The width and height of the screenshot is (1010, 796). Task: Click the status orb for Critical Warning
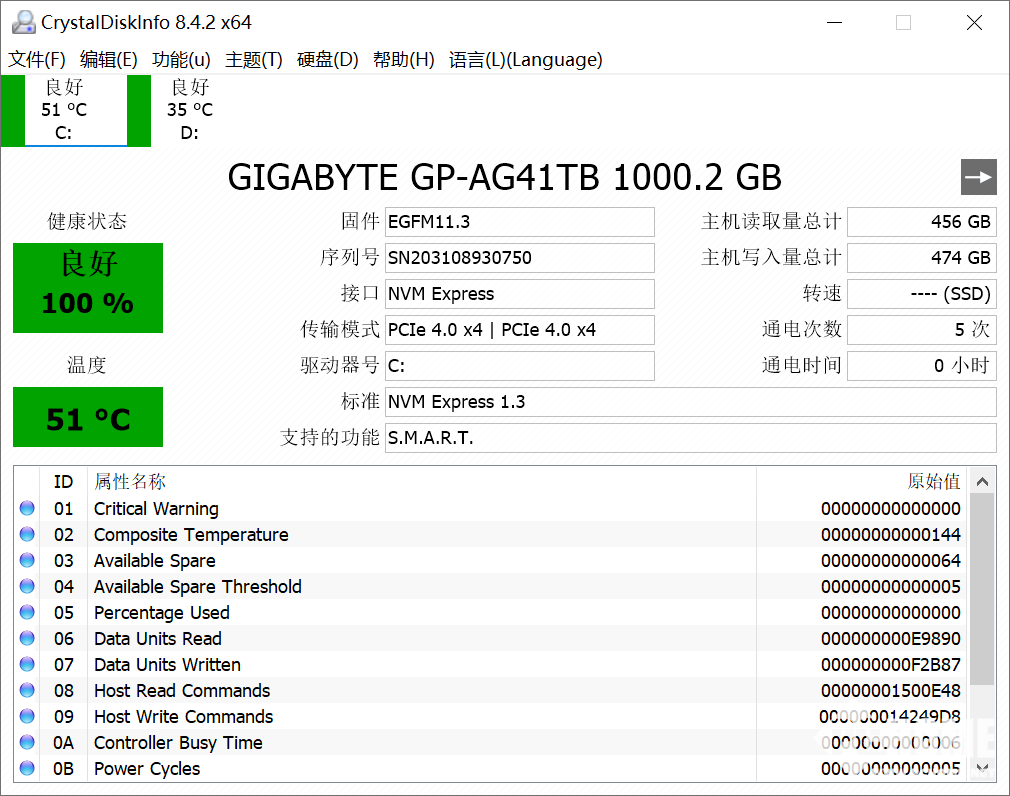click(x=27, y=509)
